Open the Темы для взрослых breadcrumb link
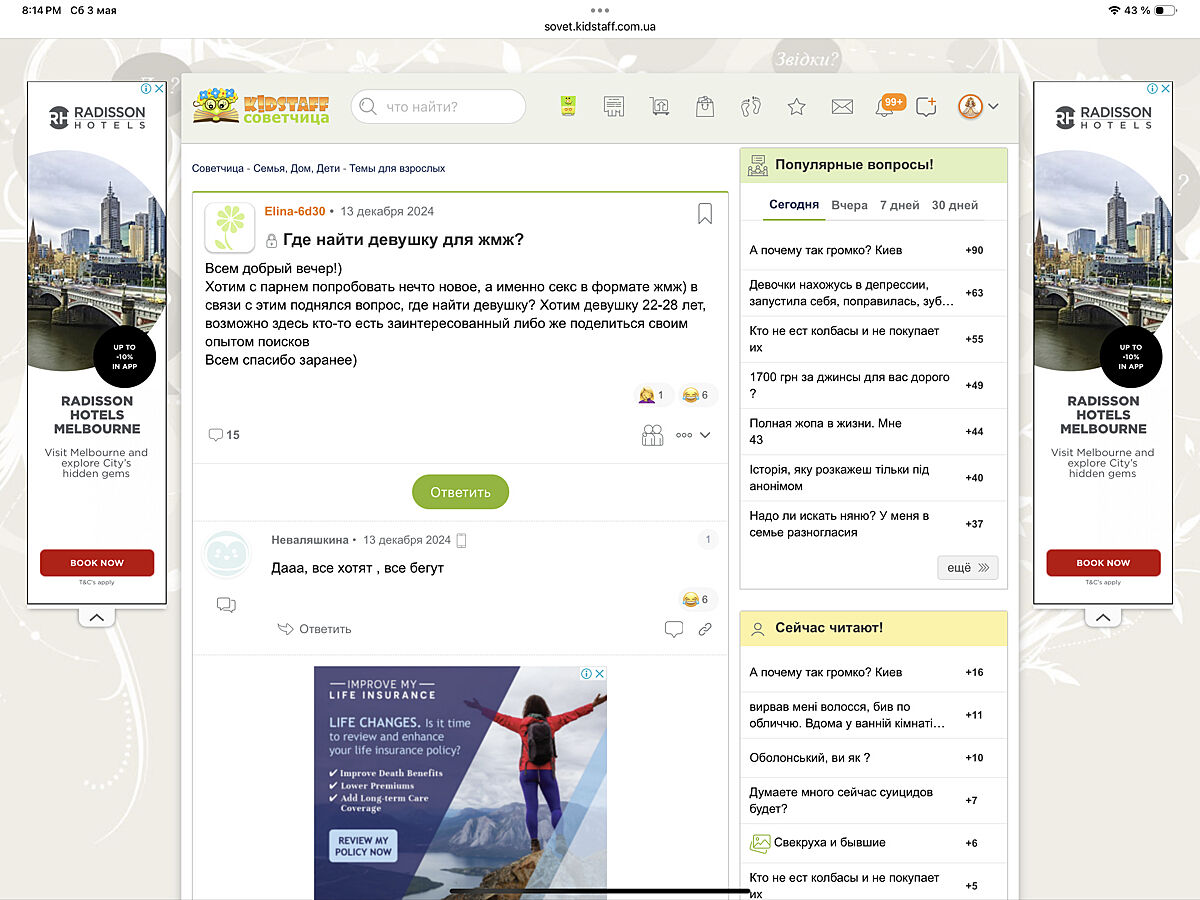Screen dimensions: 1200x900 point(397,169)
